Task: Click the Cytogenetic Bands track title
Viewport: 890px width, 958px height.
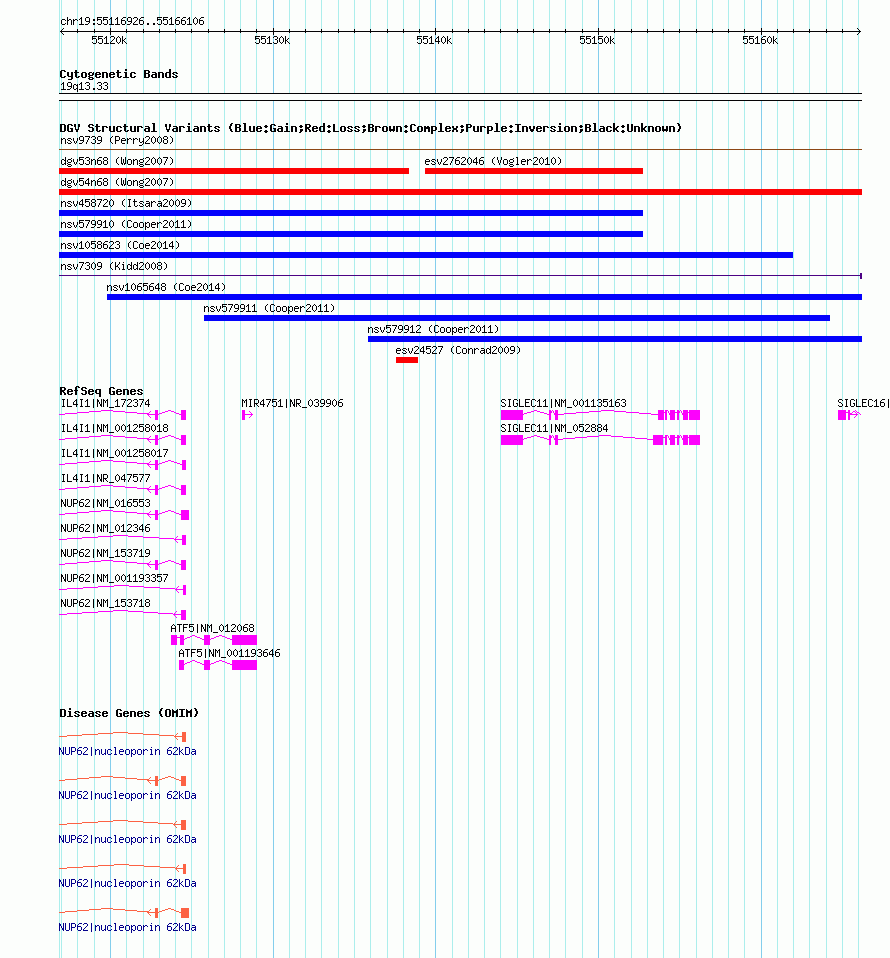Action: click(x=119, y=74)
